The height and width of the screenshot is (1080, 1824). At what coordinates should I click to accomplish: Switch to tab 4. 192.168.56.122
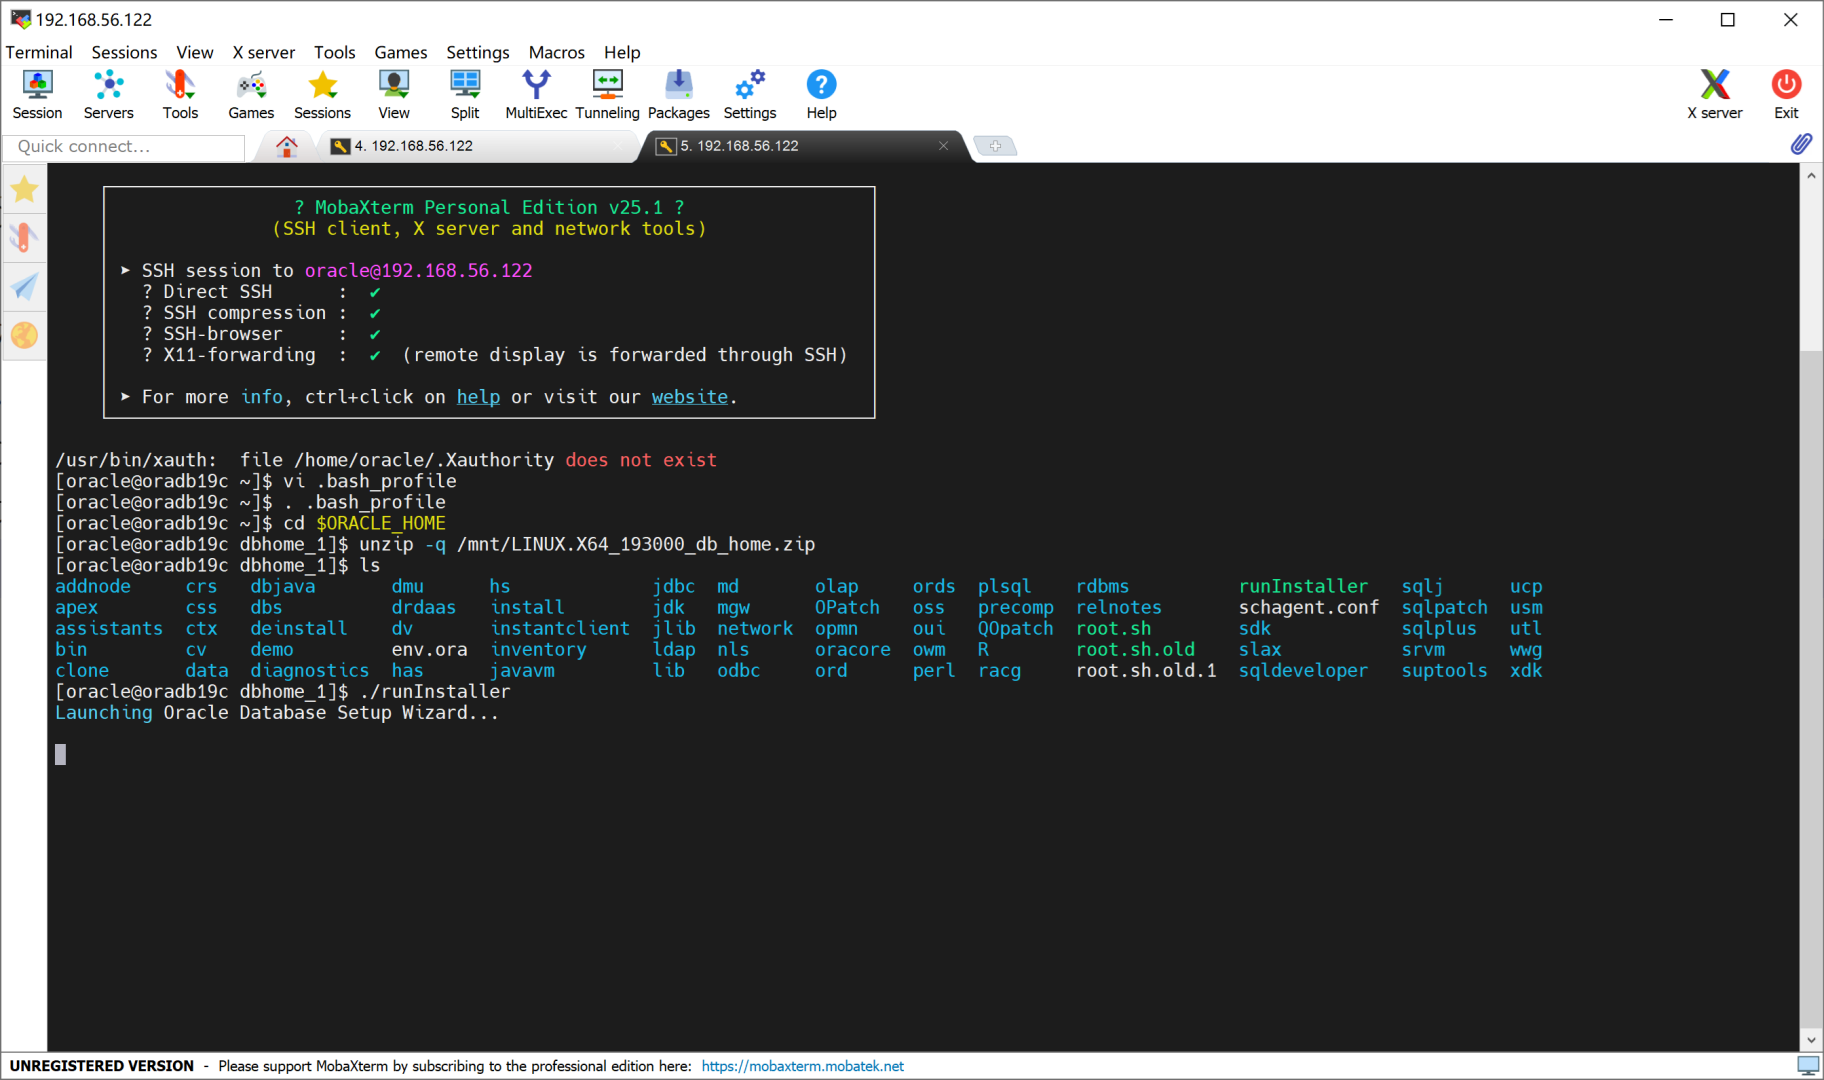(478, 146)
